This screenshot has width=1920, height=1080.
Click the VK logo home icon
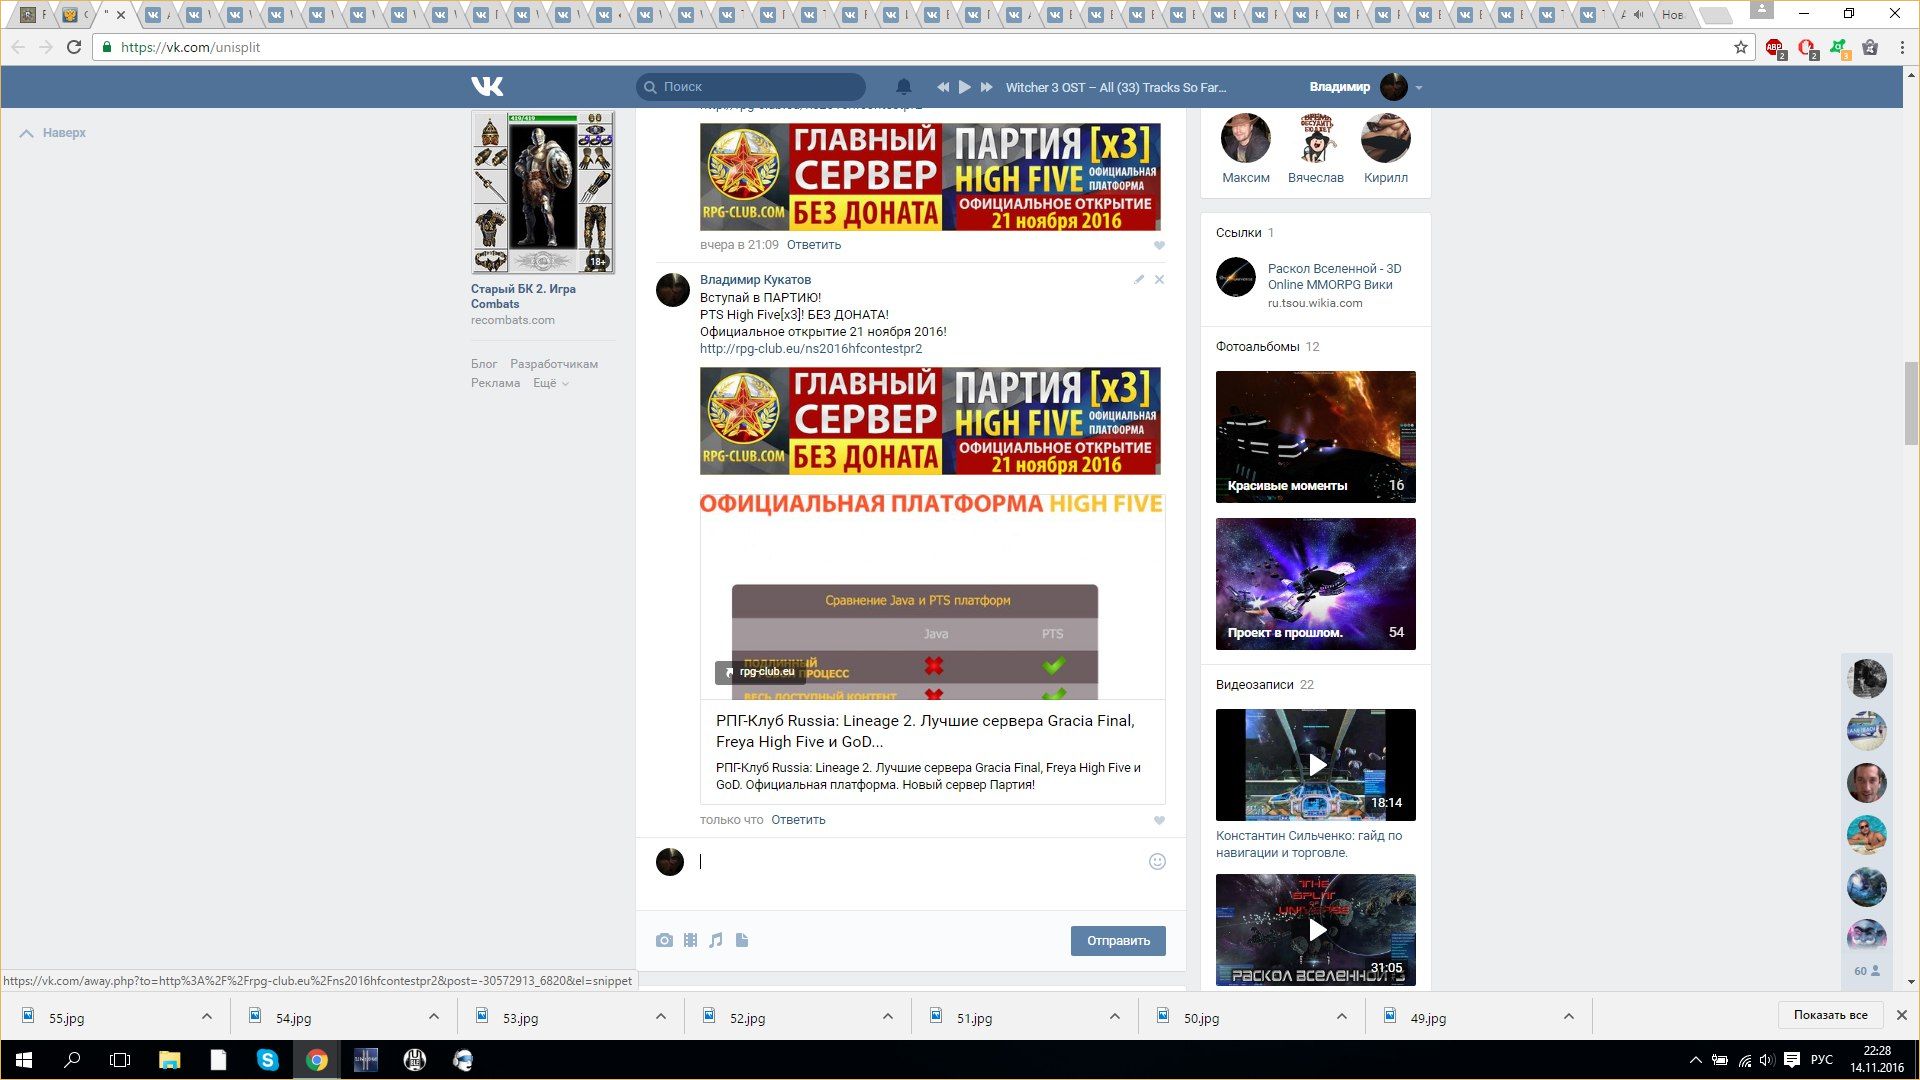click(487, 87)
